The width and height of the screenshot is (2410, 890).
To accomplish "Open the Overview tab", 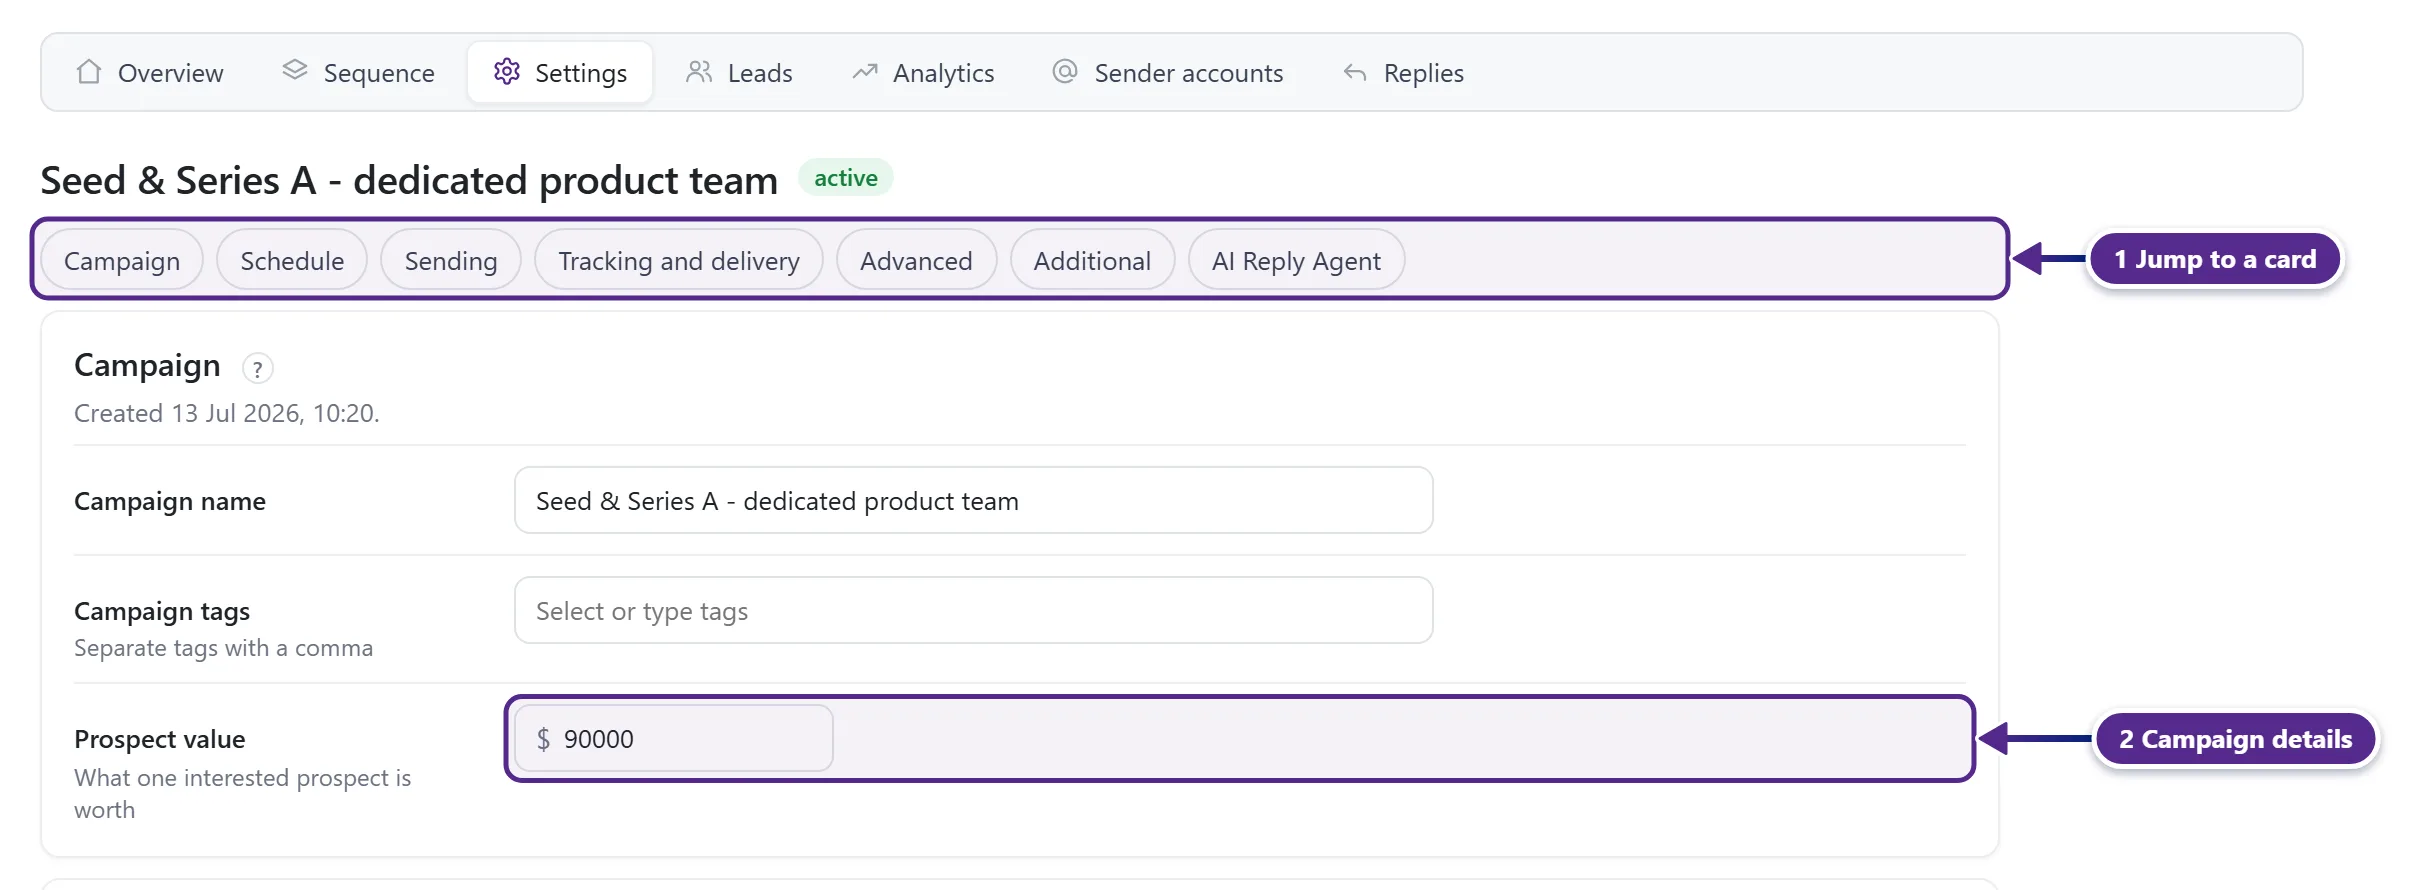I will click(x=150, y=72).
